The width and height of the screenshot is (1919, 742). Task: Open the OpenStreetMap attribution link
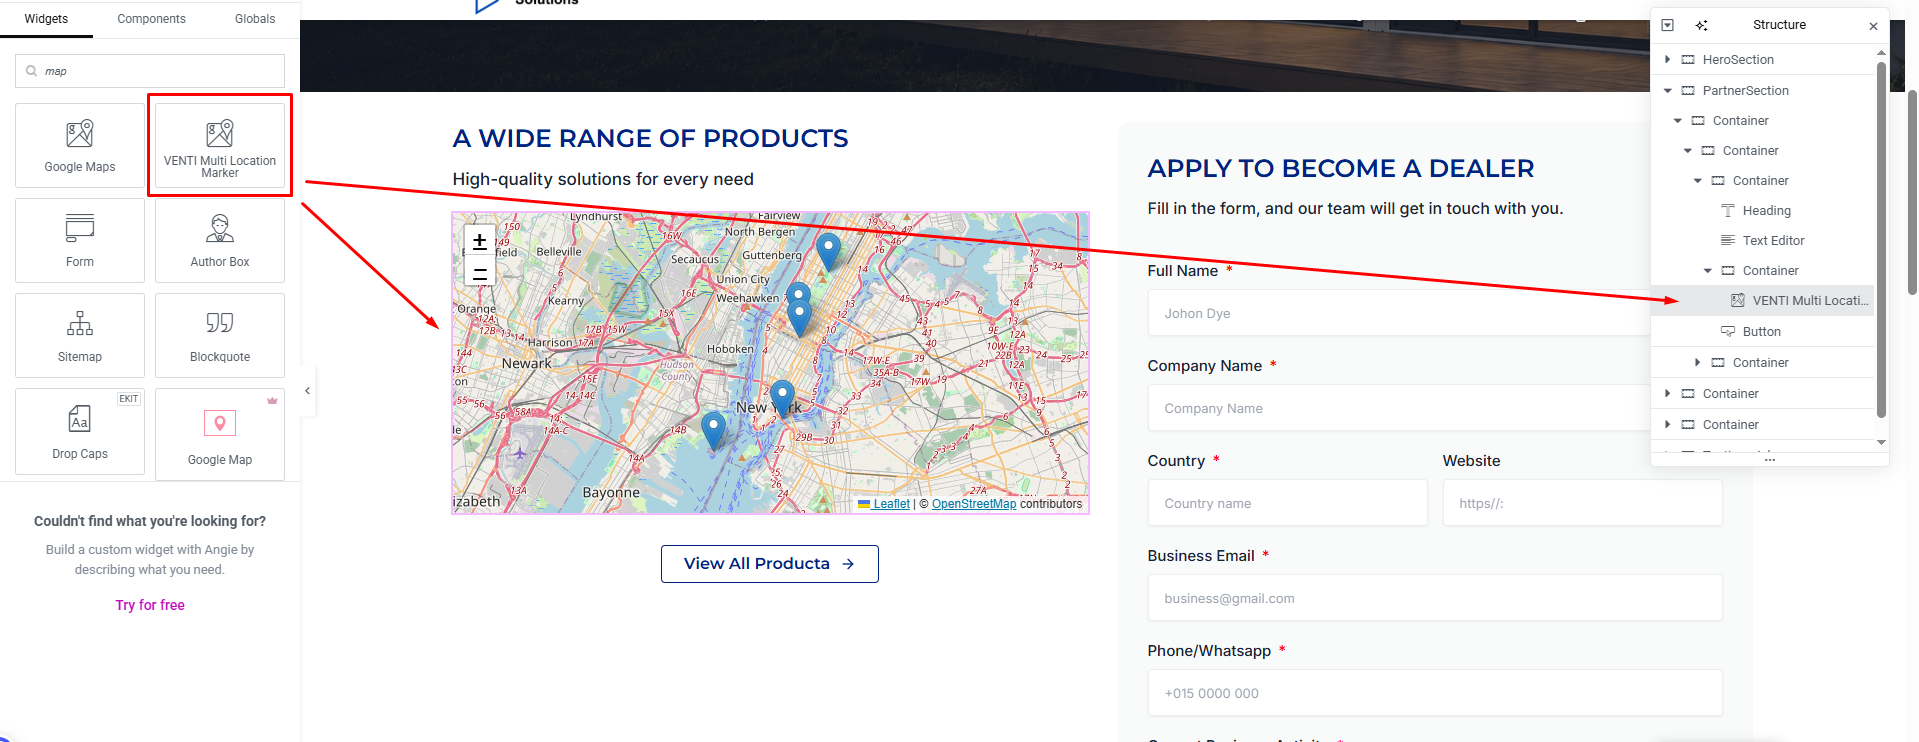click(974, 504)
